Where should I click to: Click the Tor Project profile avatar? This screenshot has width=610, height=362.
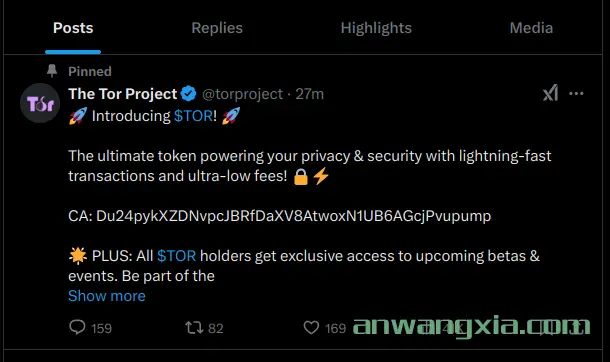[40, 103]
